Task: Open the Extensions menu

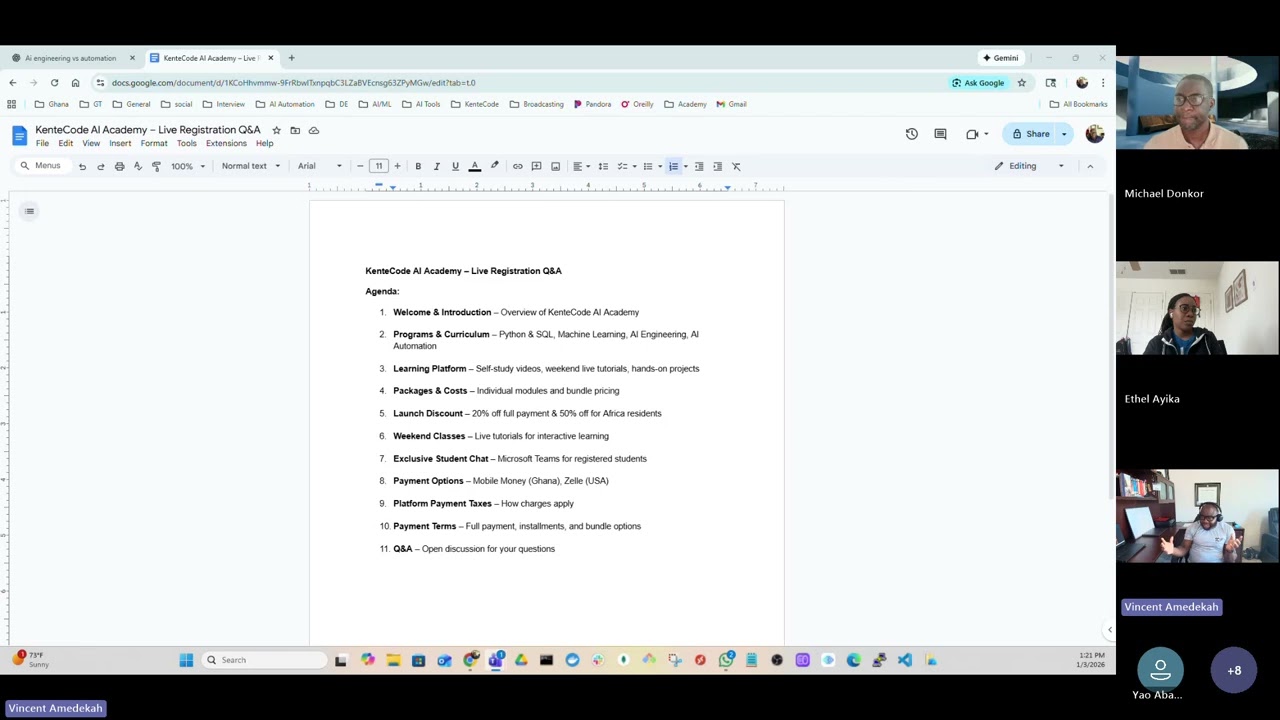Action: [226, 143]
